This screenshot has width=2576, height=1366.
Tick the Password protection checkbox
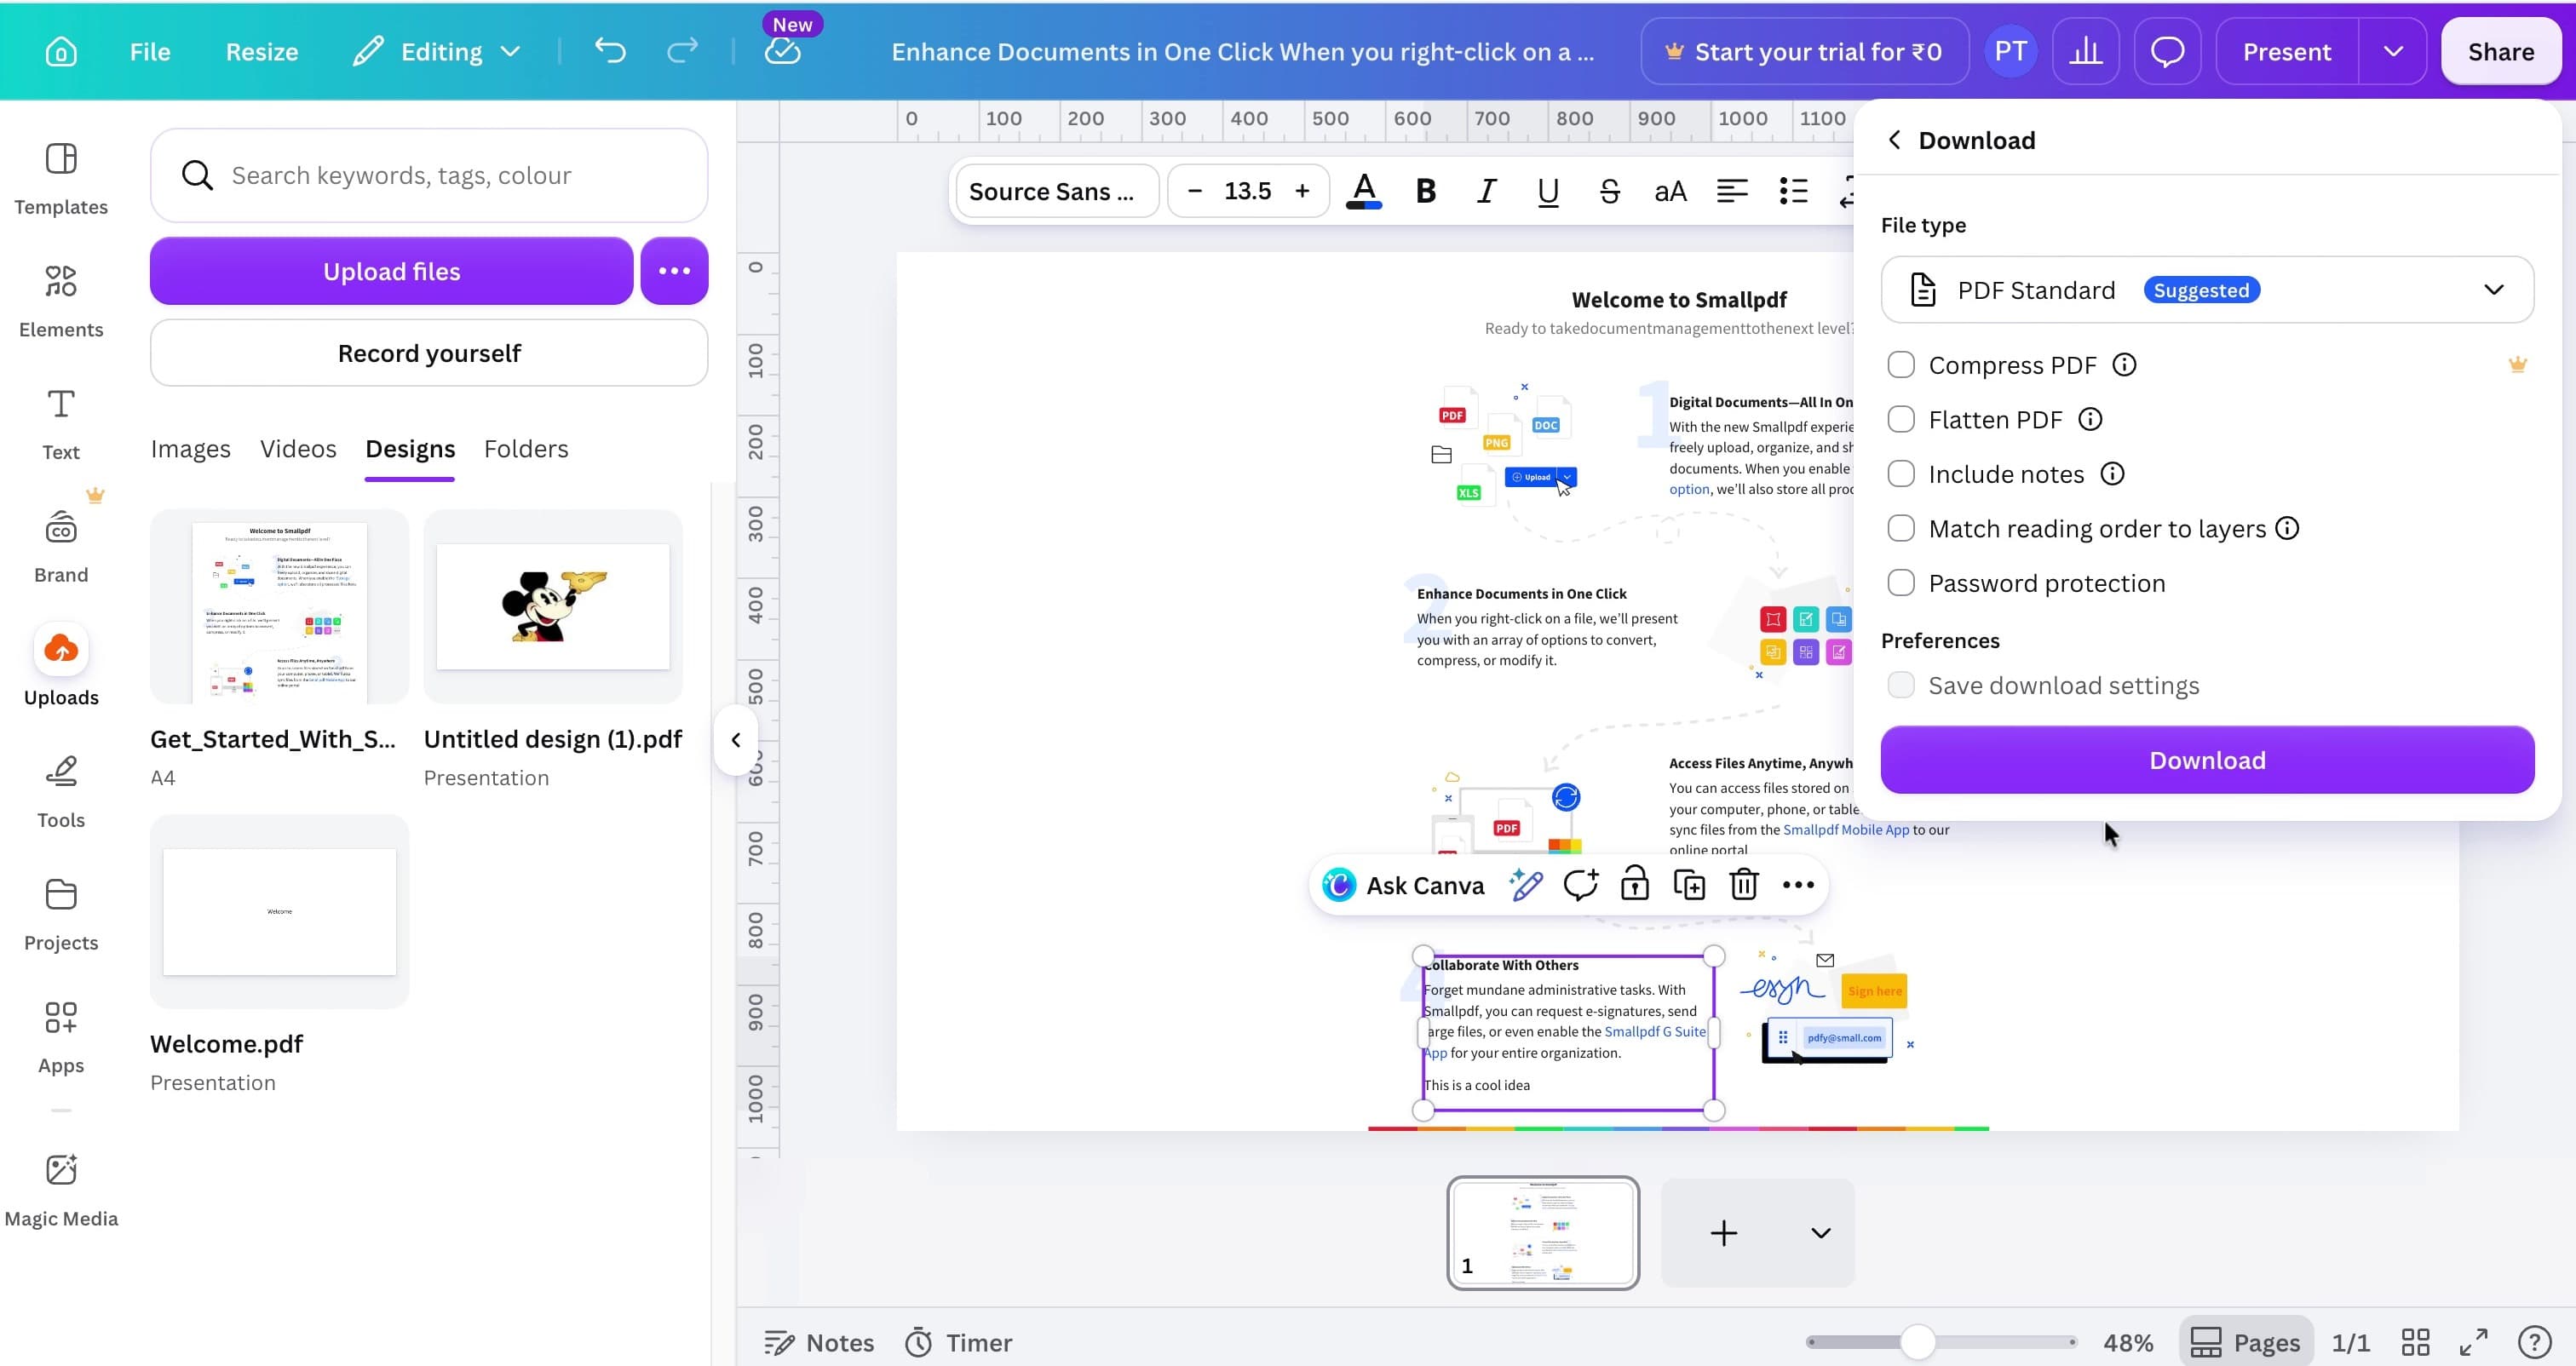(x=1900, y=583)
